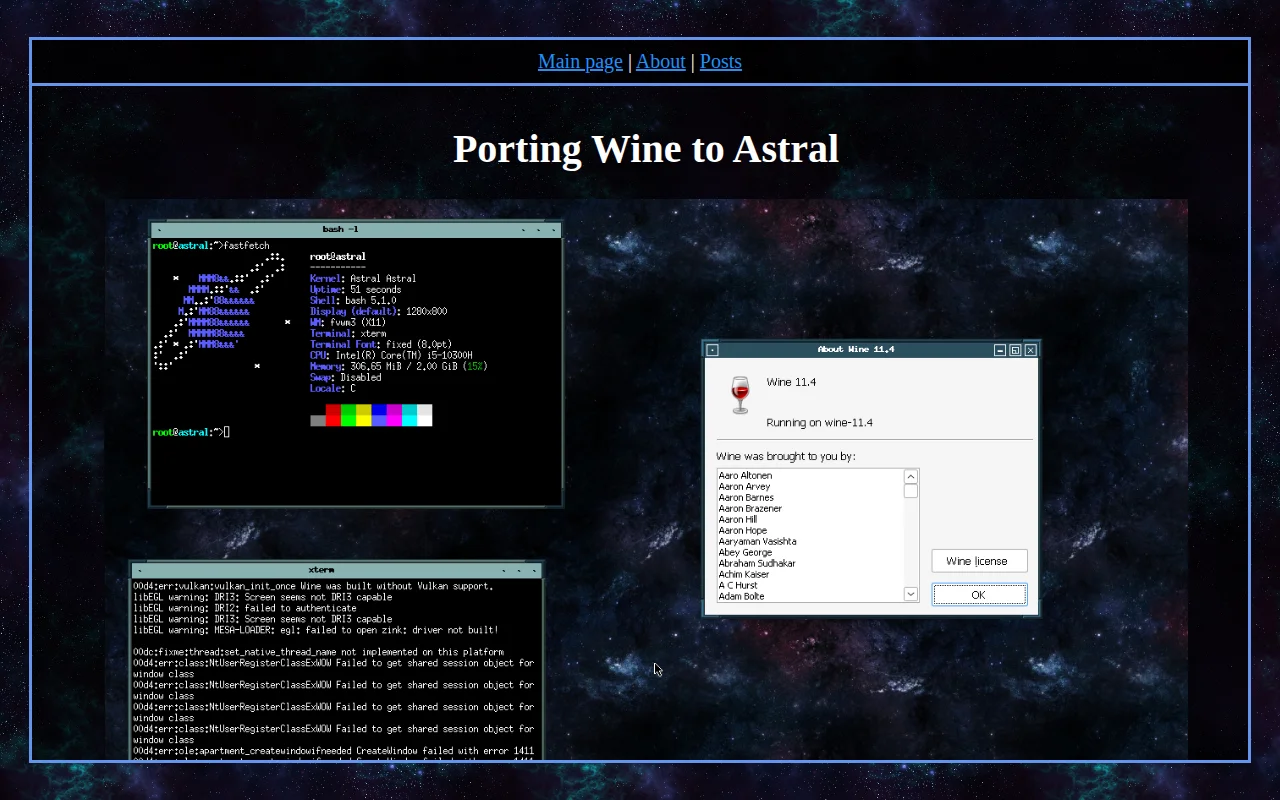Select A C Hurst in contributors list
The image size is (1280, 800).
[x=738, y=586]
